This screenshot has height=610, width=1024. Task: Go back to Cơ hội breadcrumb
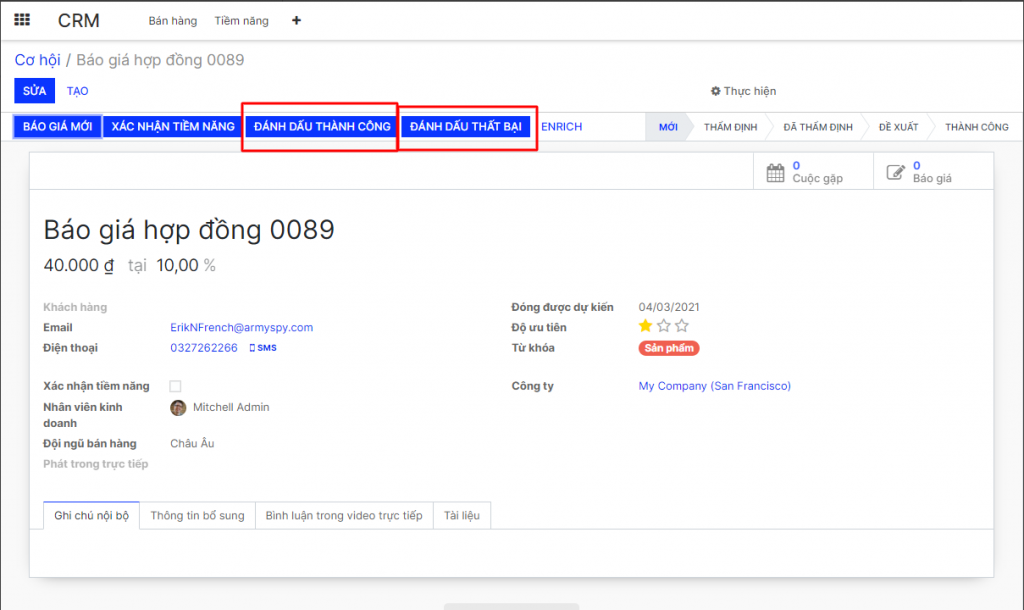point(37,60)
